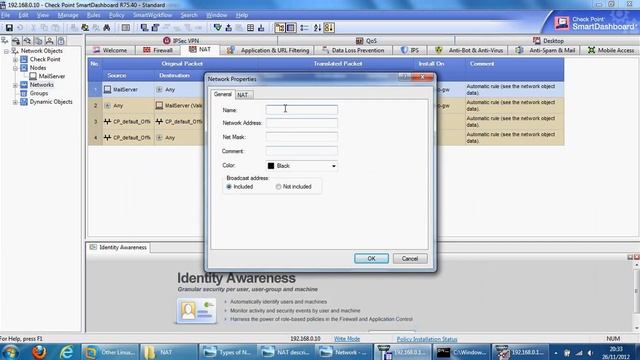Click the Groups folder icon in tree
640x360 pixels.
point(24,93)
